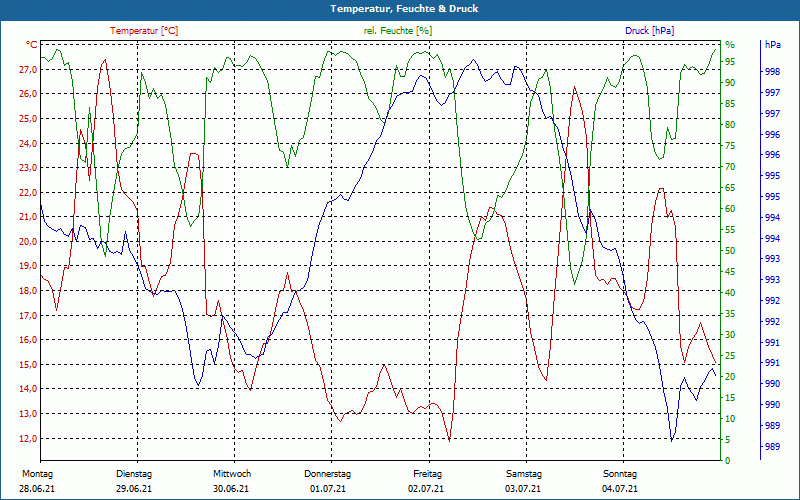This screenshot has width=800, height=500.
Task: Click the 25,0 temperature axis tick
Action: tap(28, 118)
